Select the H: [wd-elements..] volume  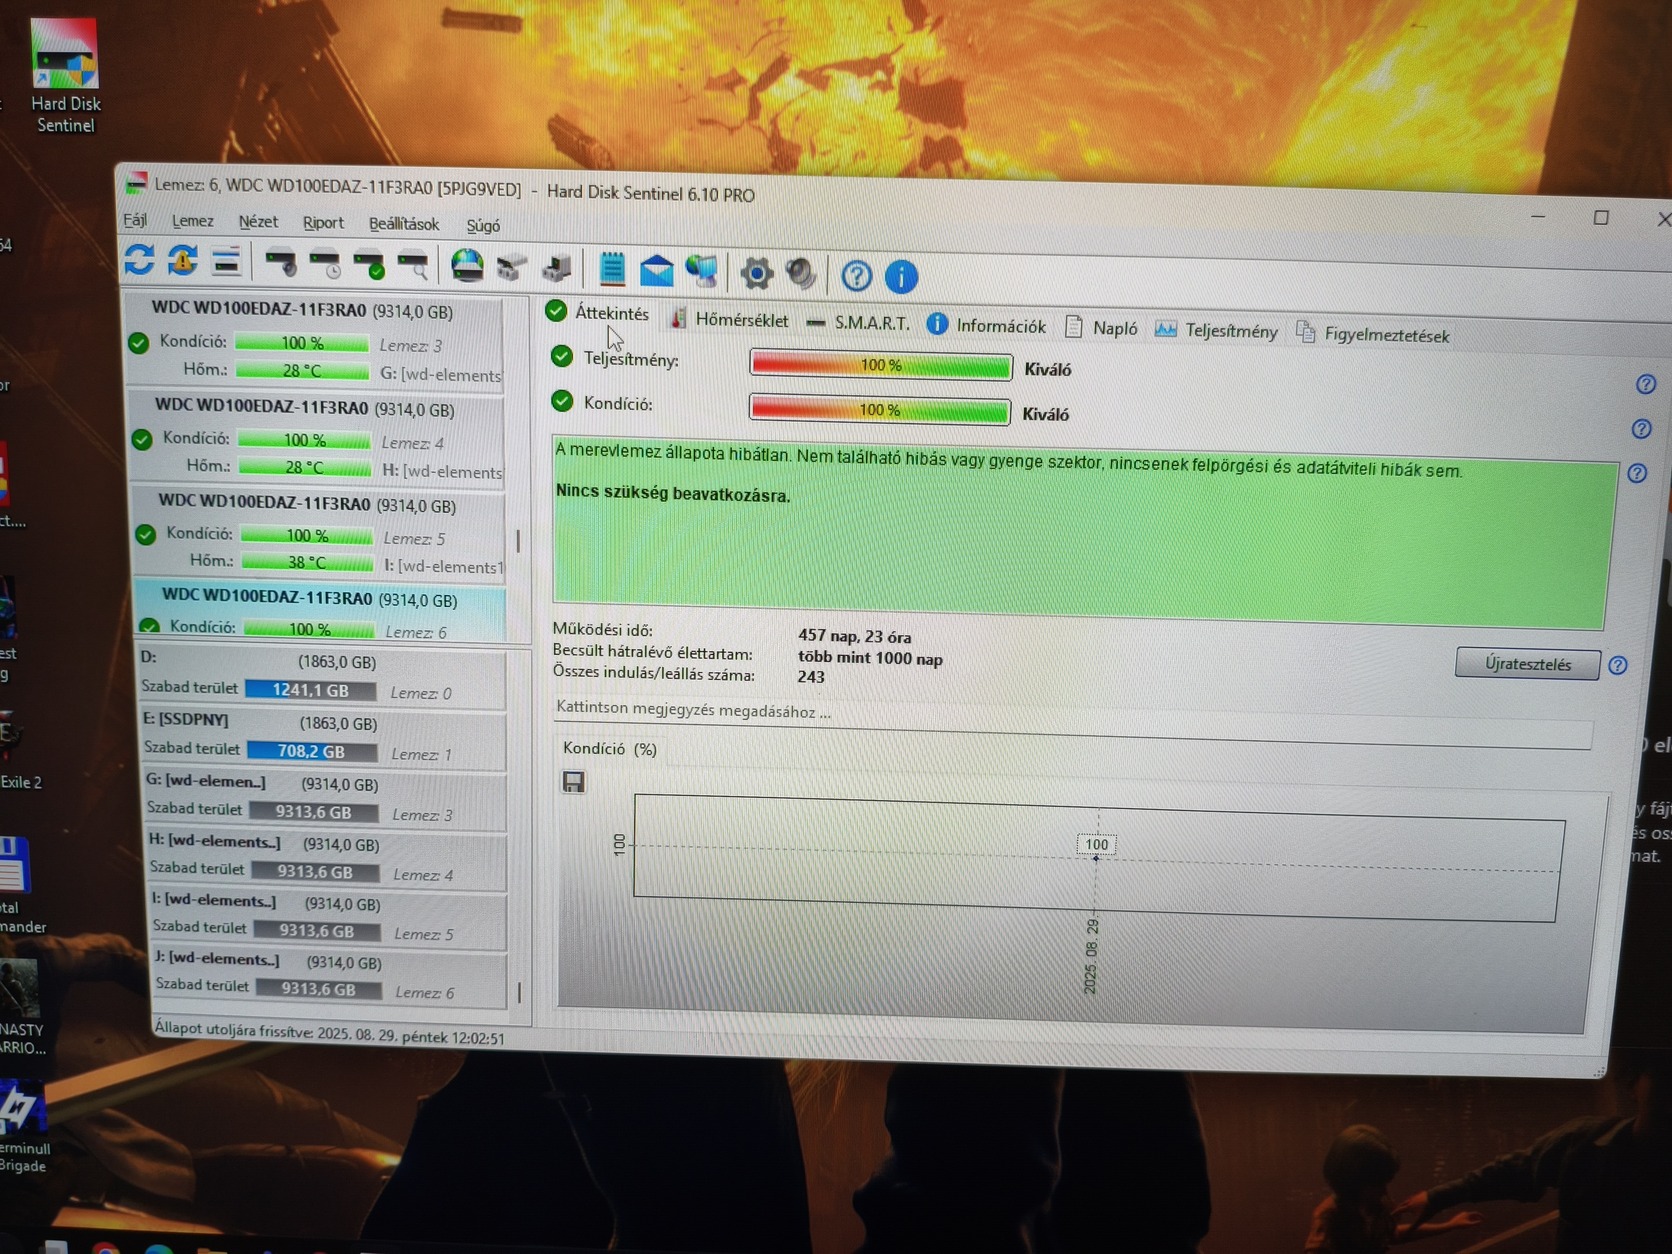coord(326,858)
